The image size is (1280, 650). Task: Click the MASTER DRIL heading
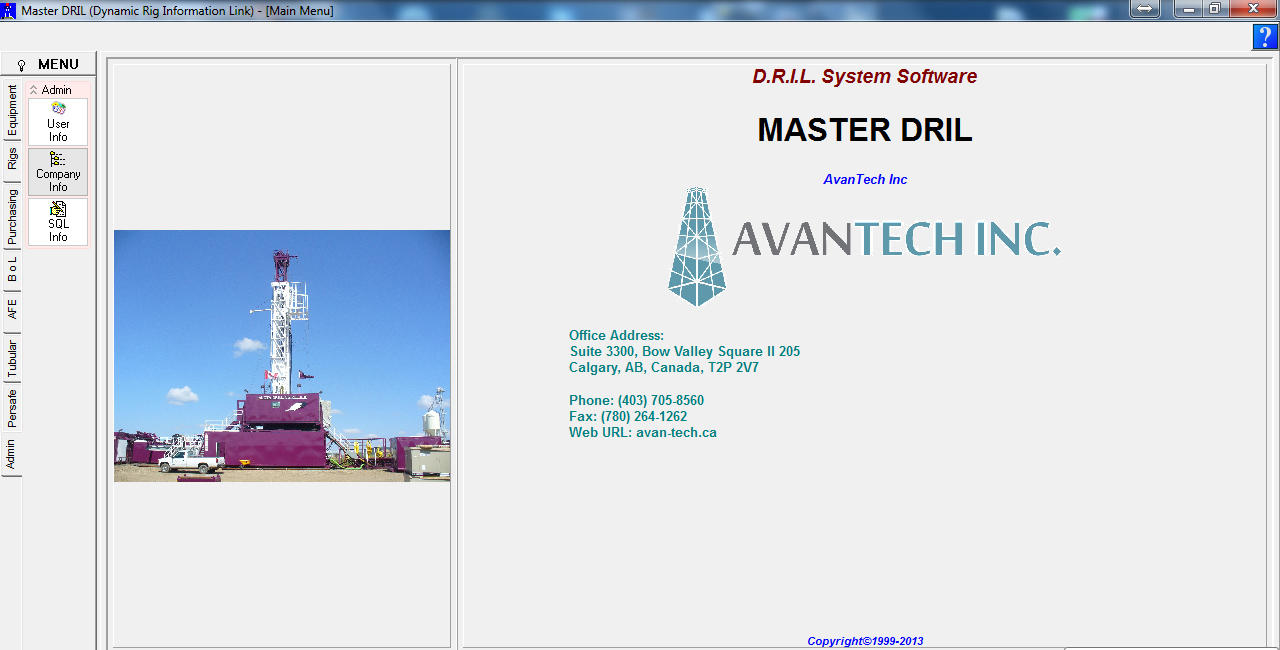pyautogui.click(x=865, y=130)
